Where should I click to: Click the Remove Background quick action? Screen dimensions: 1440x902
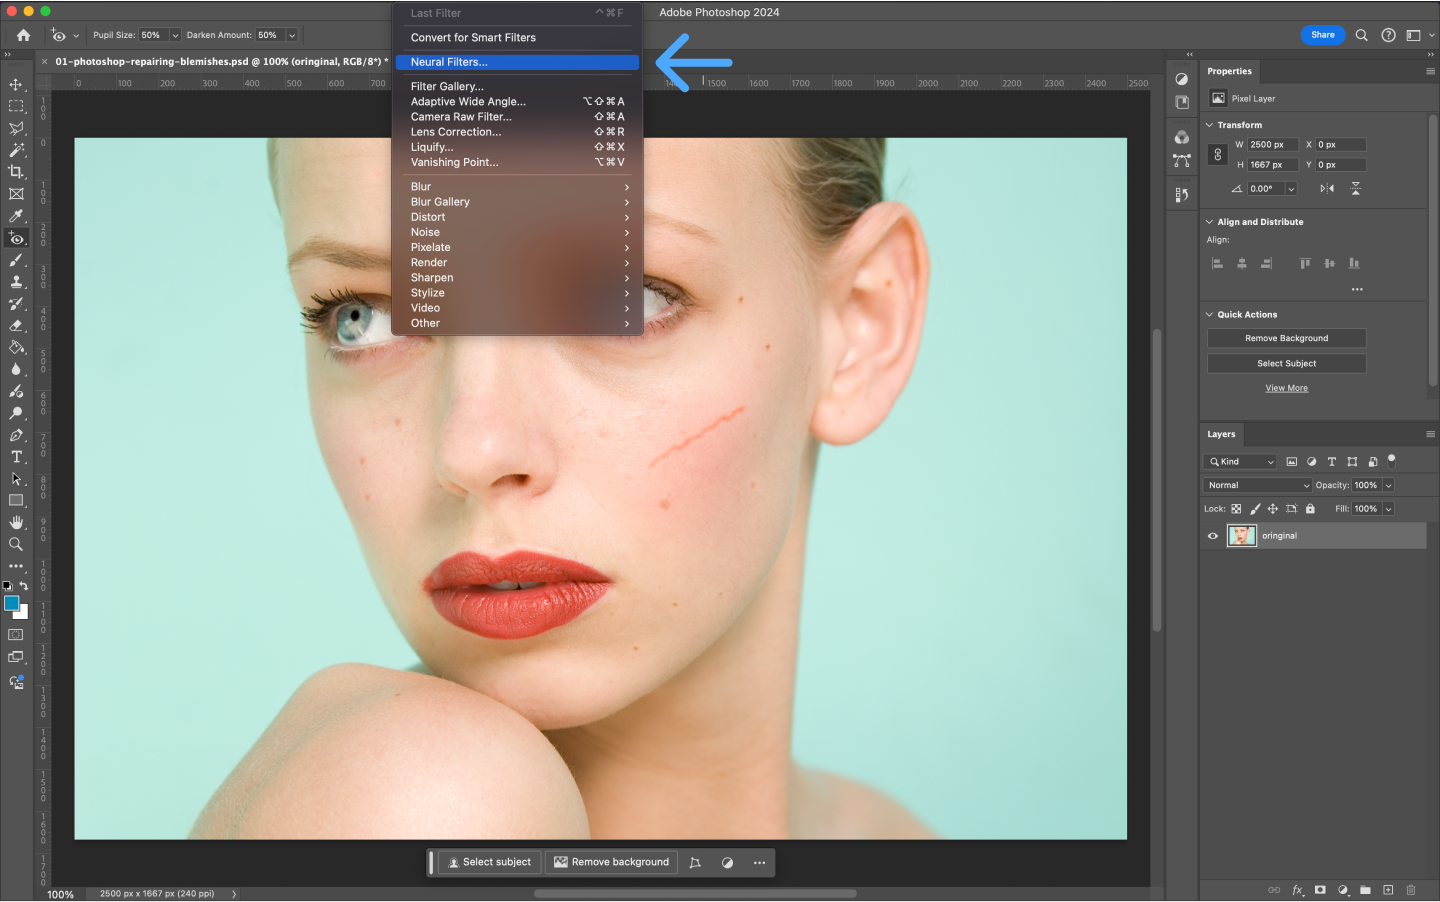(x=1286, y=339)
